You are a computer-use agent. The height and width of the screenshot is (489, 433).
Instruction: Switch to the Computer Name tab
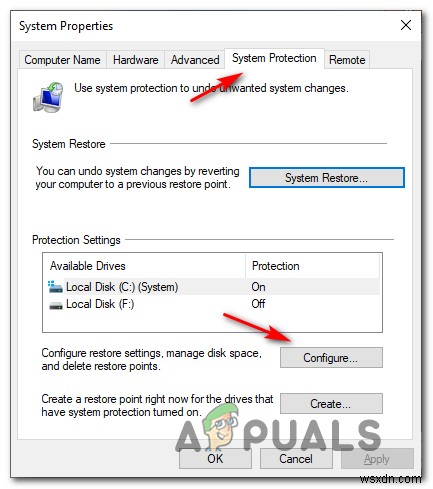click(62, 60)
